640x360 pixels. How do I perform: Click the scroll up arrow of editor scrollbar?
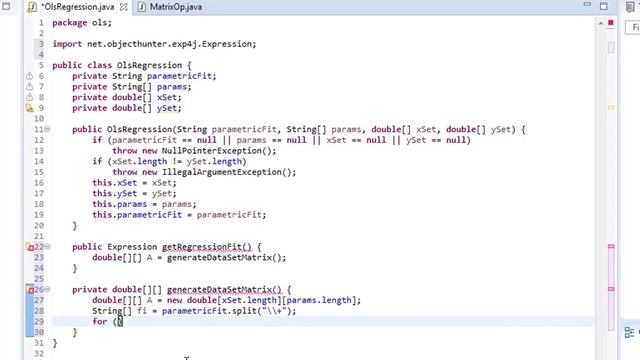click(601, 23)
